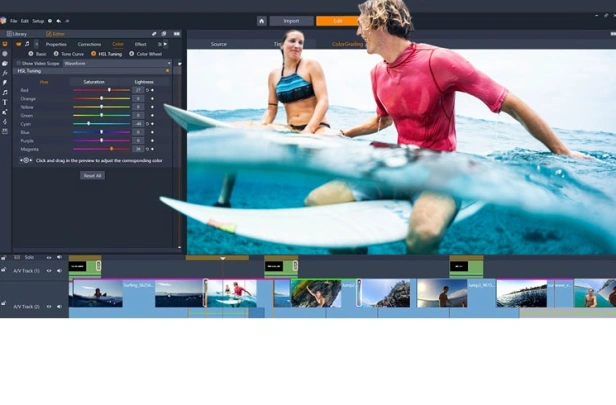Image resolution: width=616 pixels, height=405 pixels.
Task: Click the music note icon in the left sidebar
Action: click(5, 92)
